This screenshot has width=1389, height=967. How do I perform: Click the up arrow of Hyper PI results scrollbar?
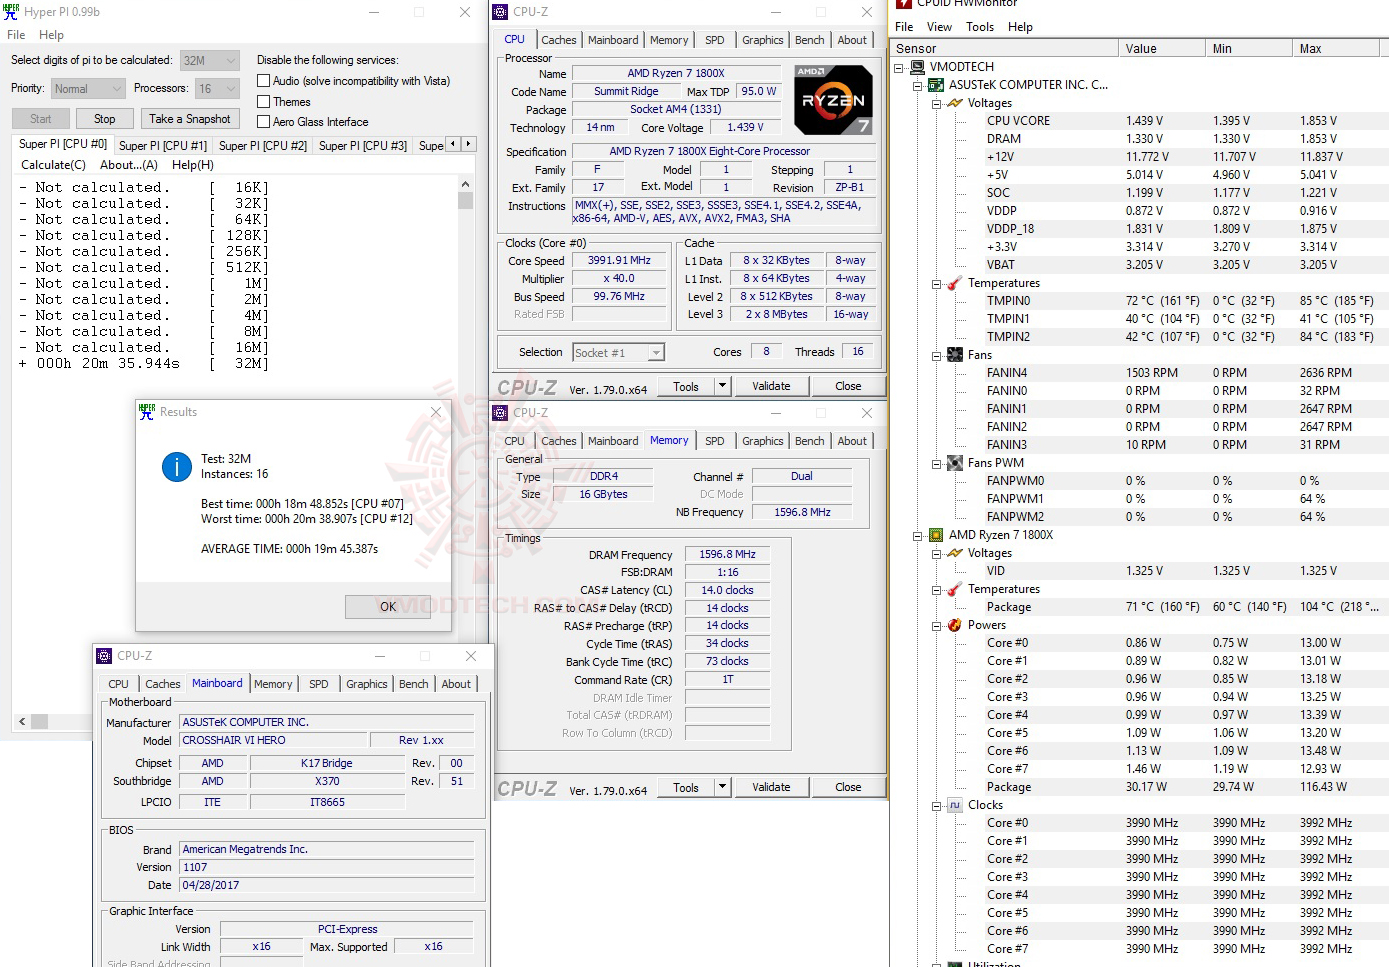(x=465, y=185)
